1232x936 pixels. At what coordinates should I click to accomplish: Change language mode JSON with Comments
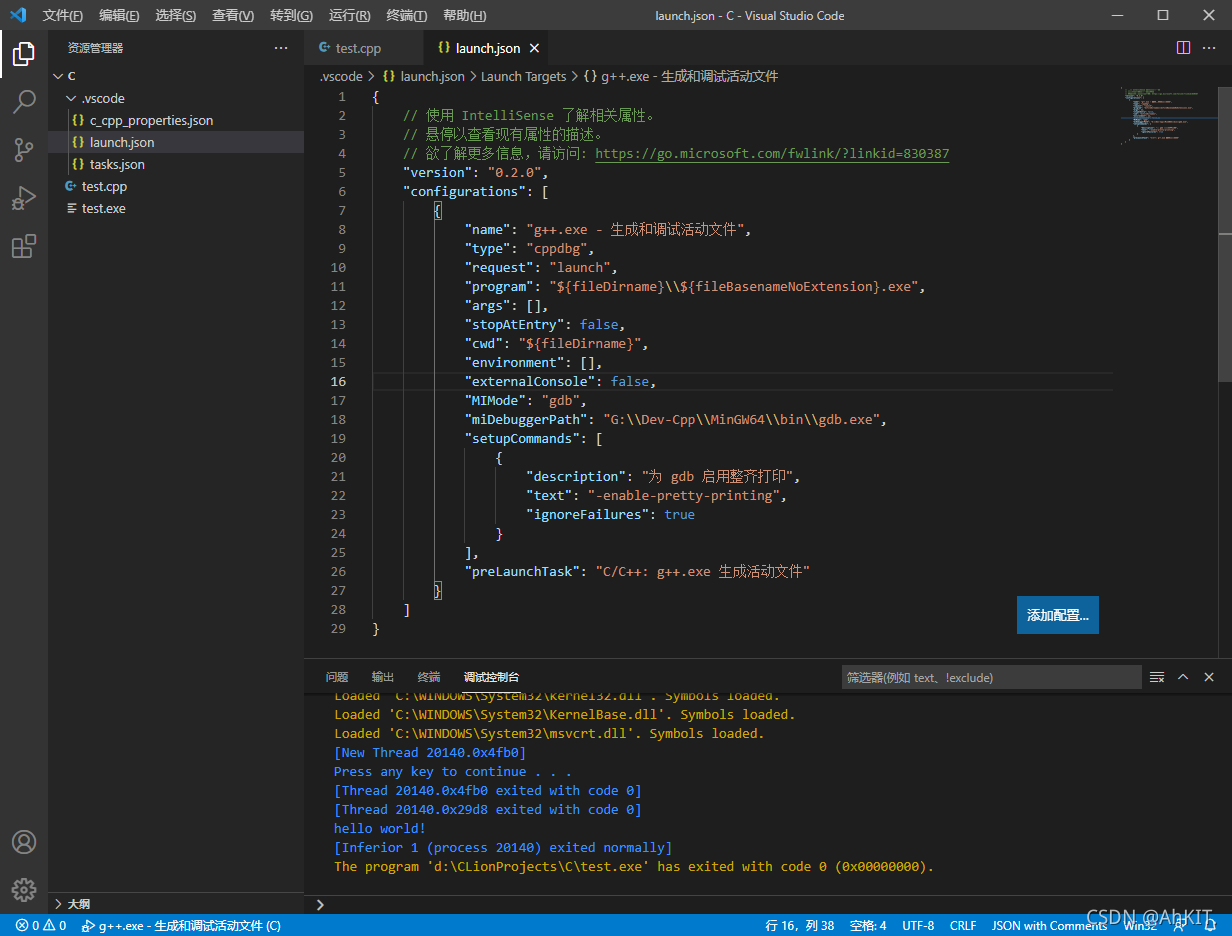pyautogui.click(x=1049, y=925)
